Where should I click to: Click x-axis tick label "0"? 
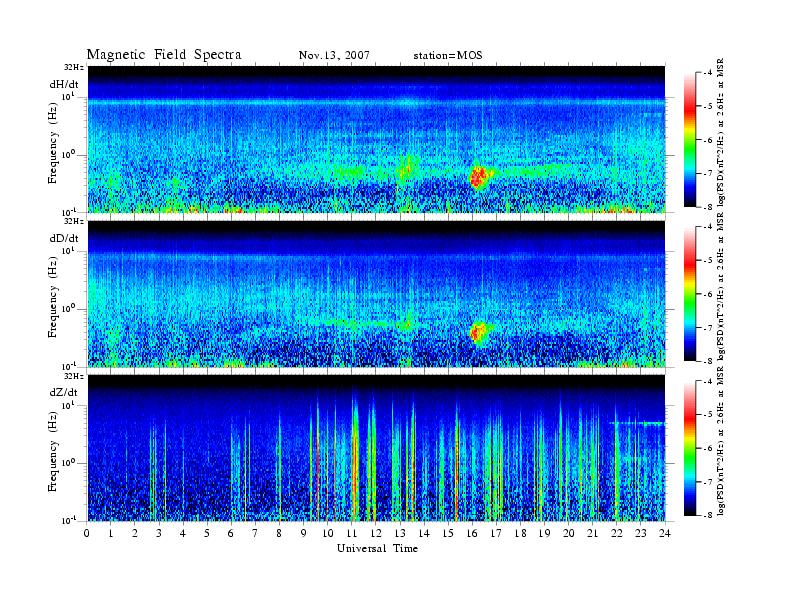pyautogui.click(x=87, y=533)
